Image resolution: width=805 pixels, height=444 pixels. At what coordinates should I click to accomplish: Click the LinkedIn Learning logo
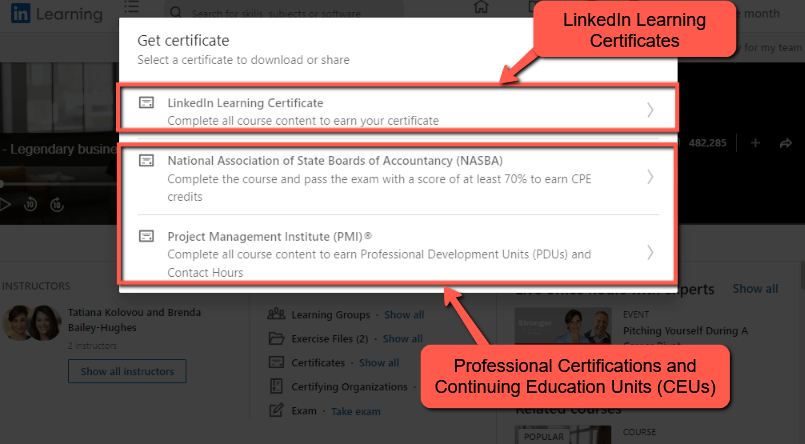coord(56,13)
